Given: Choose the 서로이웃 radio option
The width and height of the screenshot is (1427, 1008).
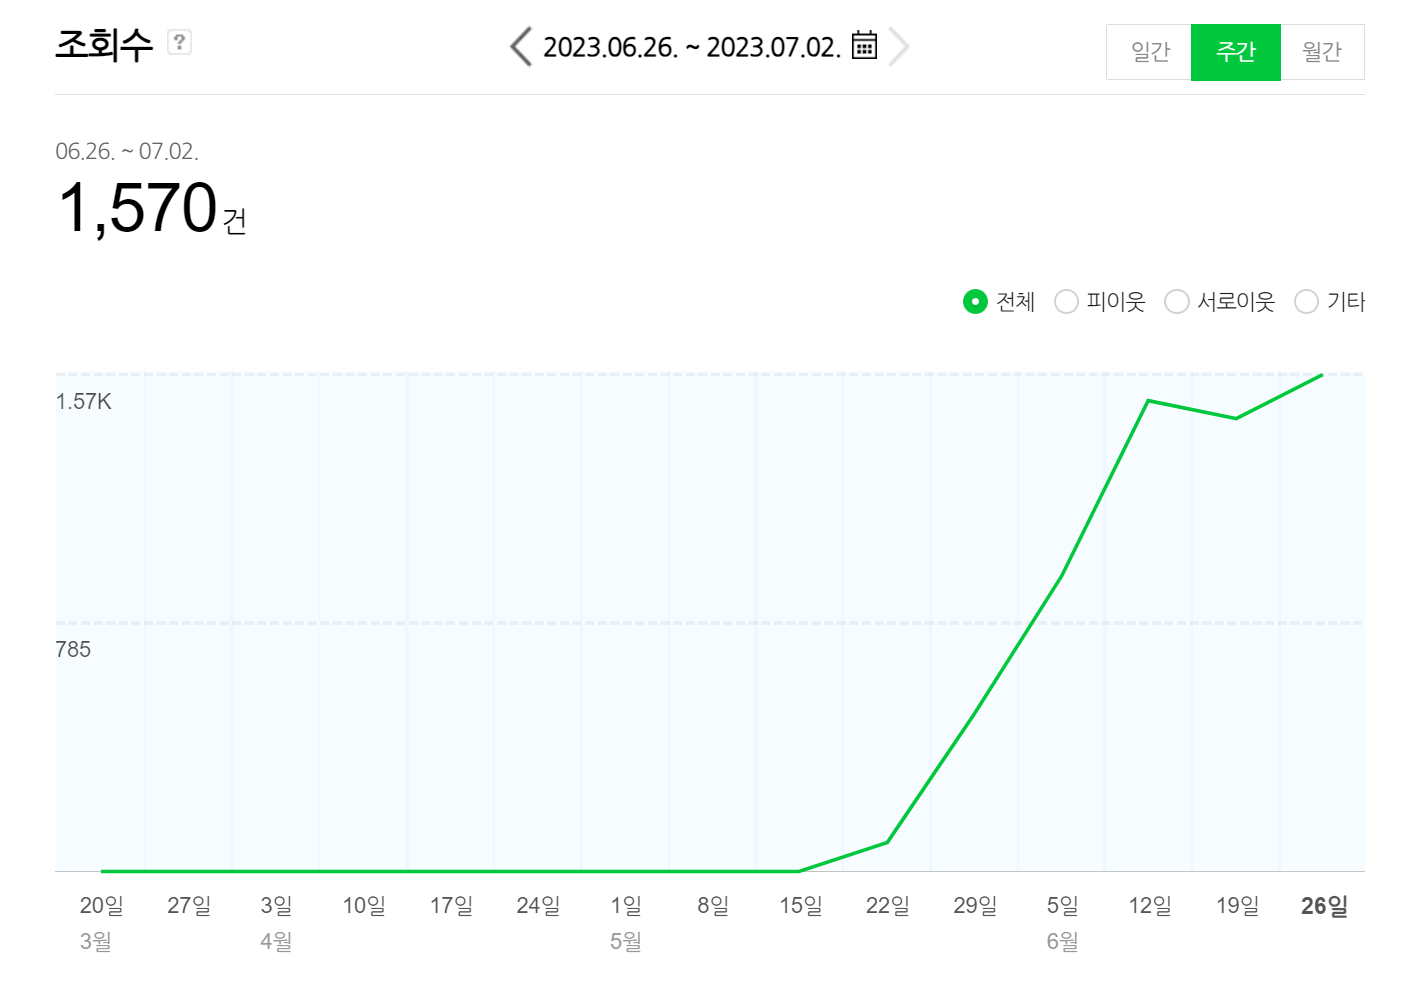Looking at the screenshot, I should coord(1177,301).
